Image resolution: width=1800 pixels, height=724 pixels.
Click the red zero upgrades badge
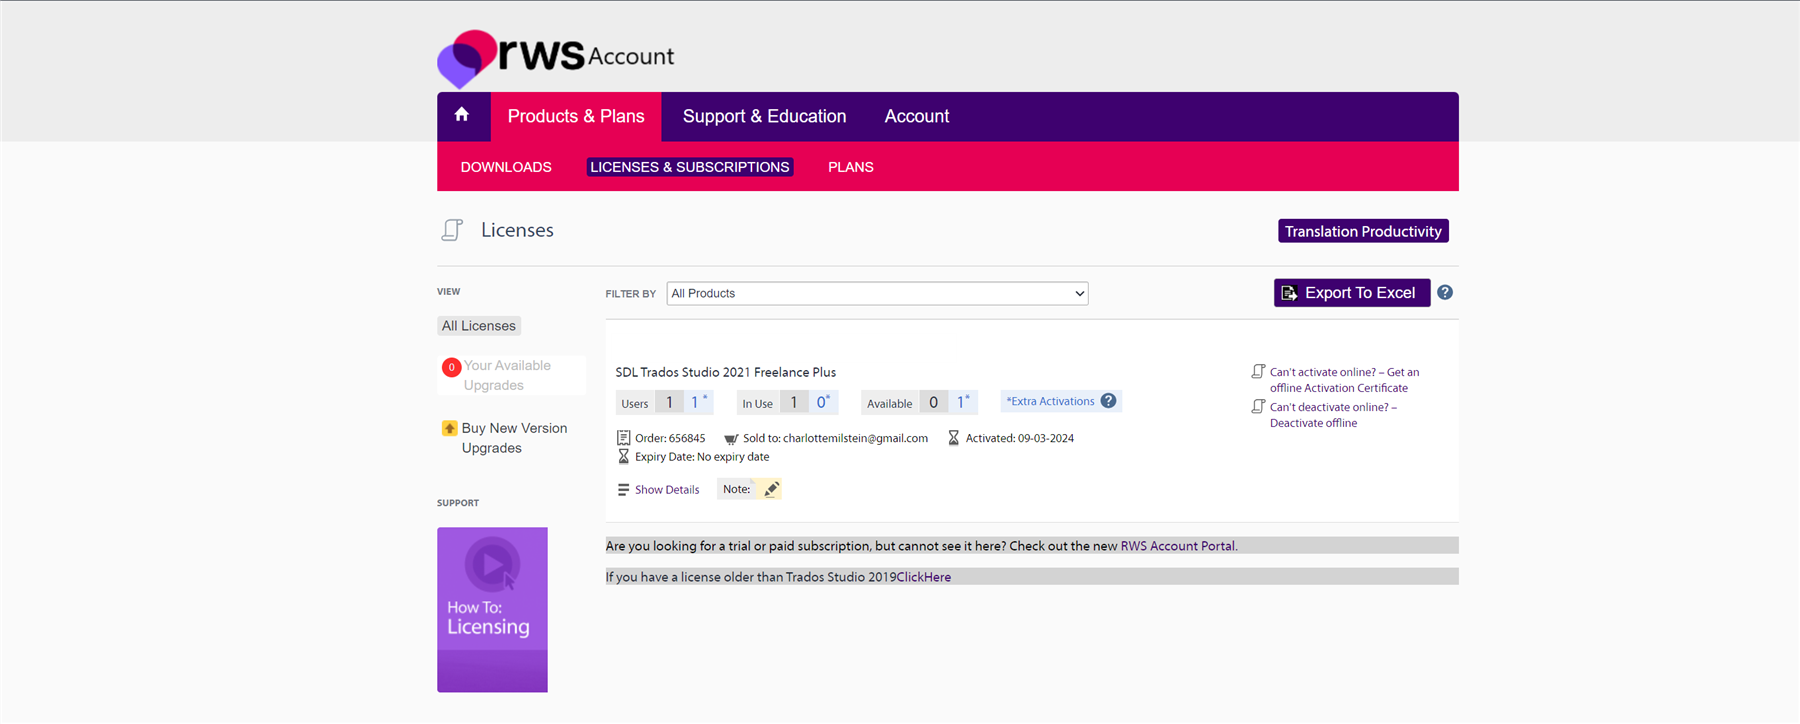click(x=452, y=367)
